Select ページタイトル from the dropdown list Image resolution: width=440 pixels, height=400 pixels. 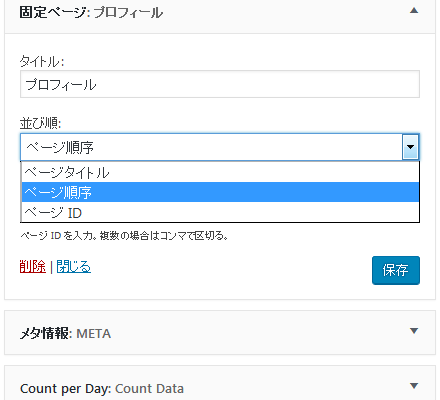click(x=220, y=172)
